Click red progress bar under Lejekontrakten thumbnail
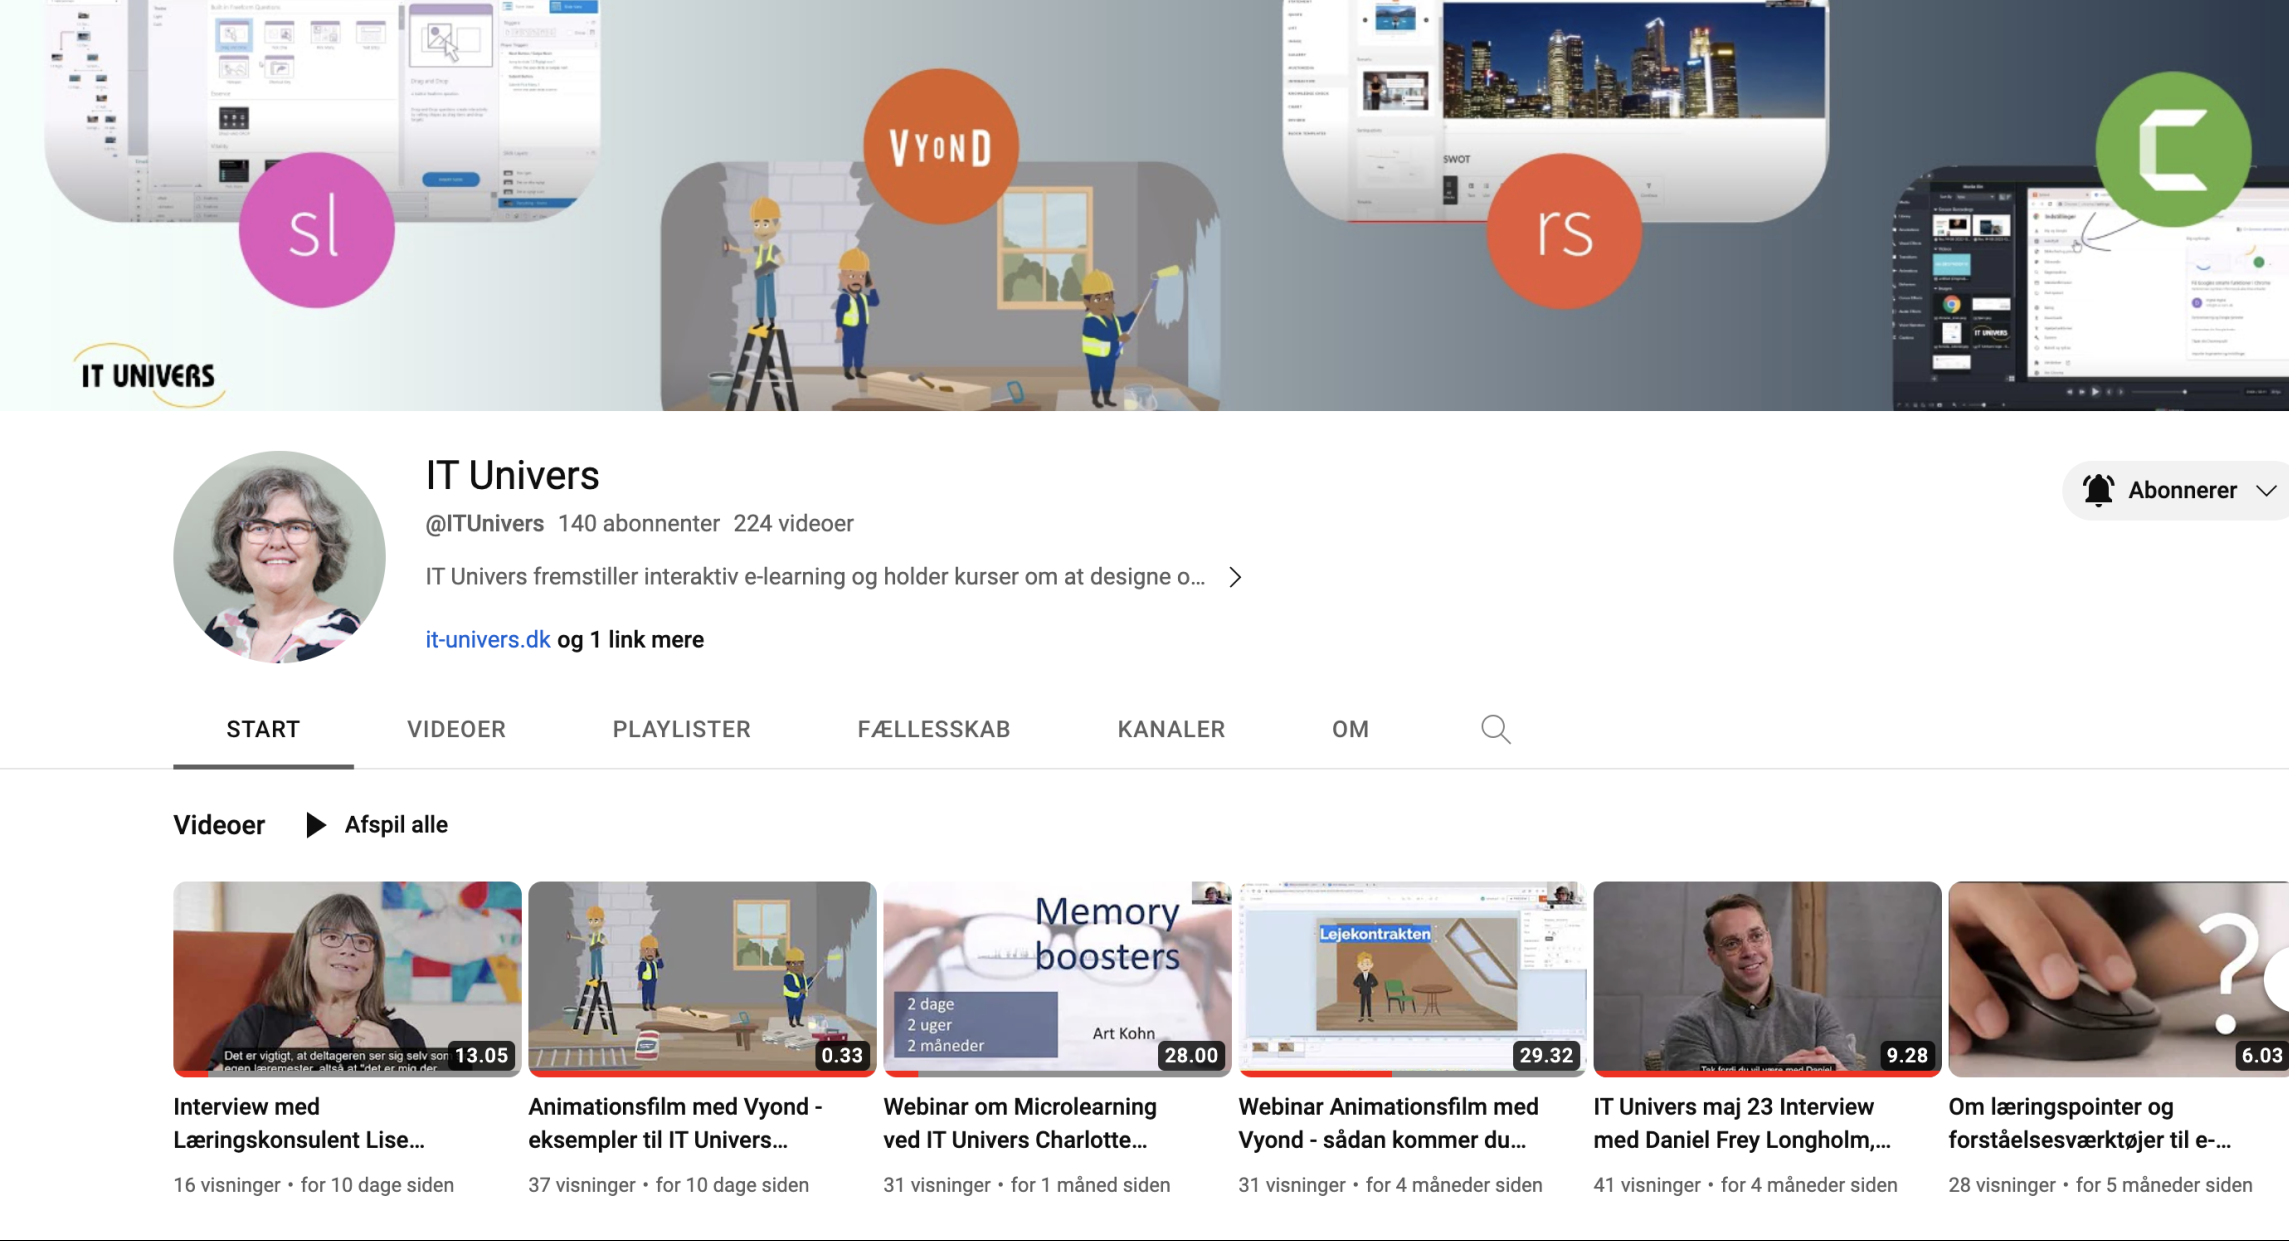This screenshot has height=1241, width=2289. coord(1314,1074)
